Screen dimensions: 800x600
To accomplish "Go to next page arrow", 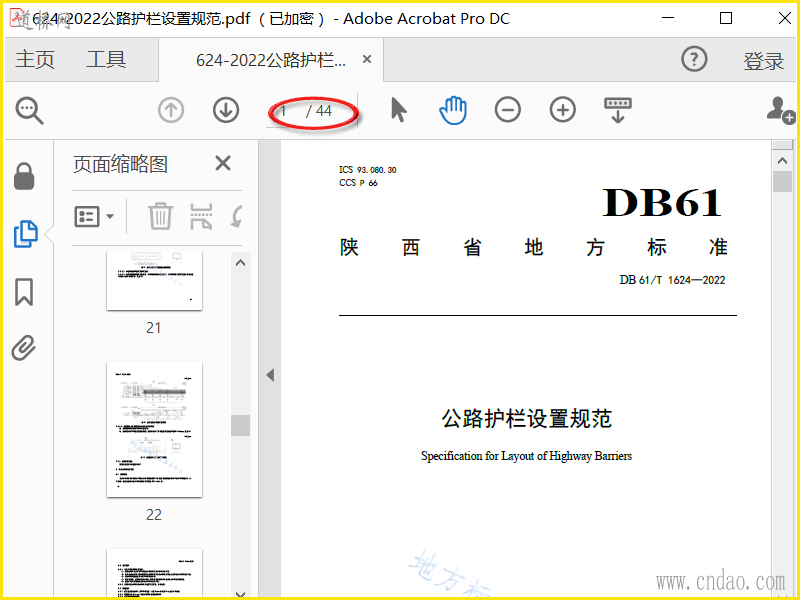I will click(x=226, y=110).
